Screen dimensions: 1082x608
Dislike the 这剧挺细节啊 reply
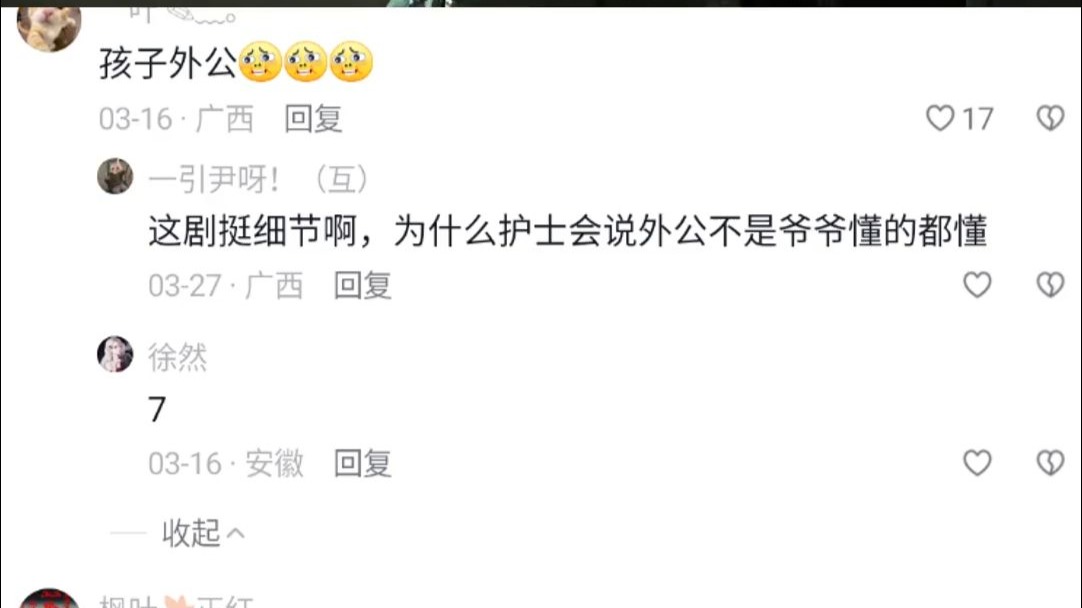point(1050,284)
